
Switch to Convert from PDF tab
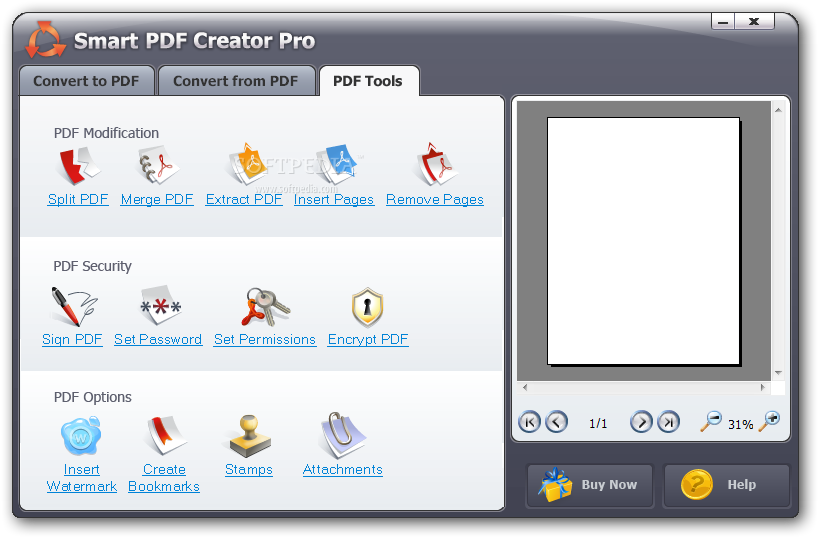point(236,81)
